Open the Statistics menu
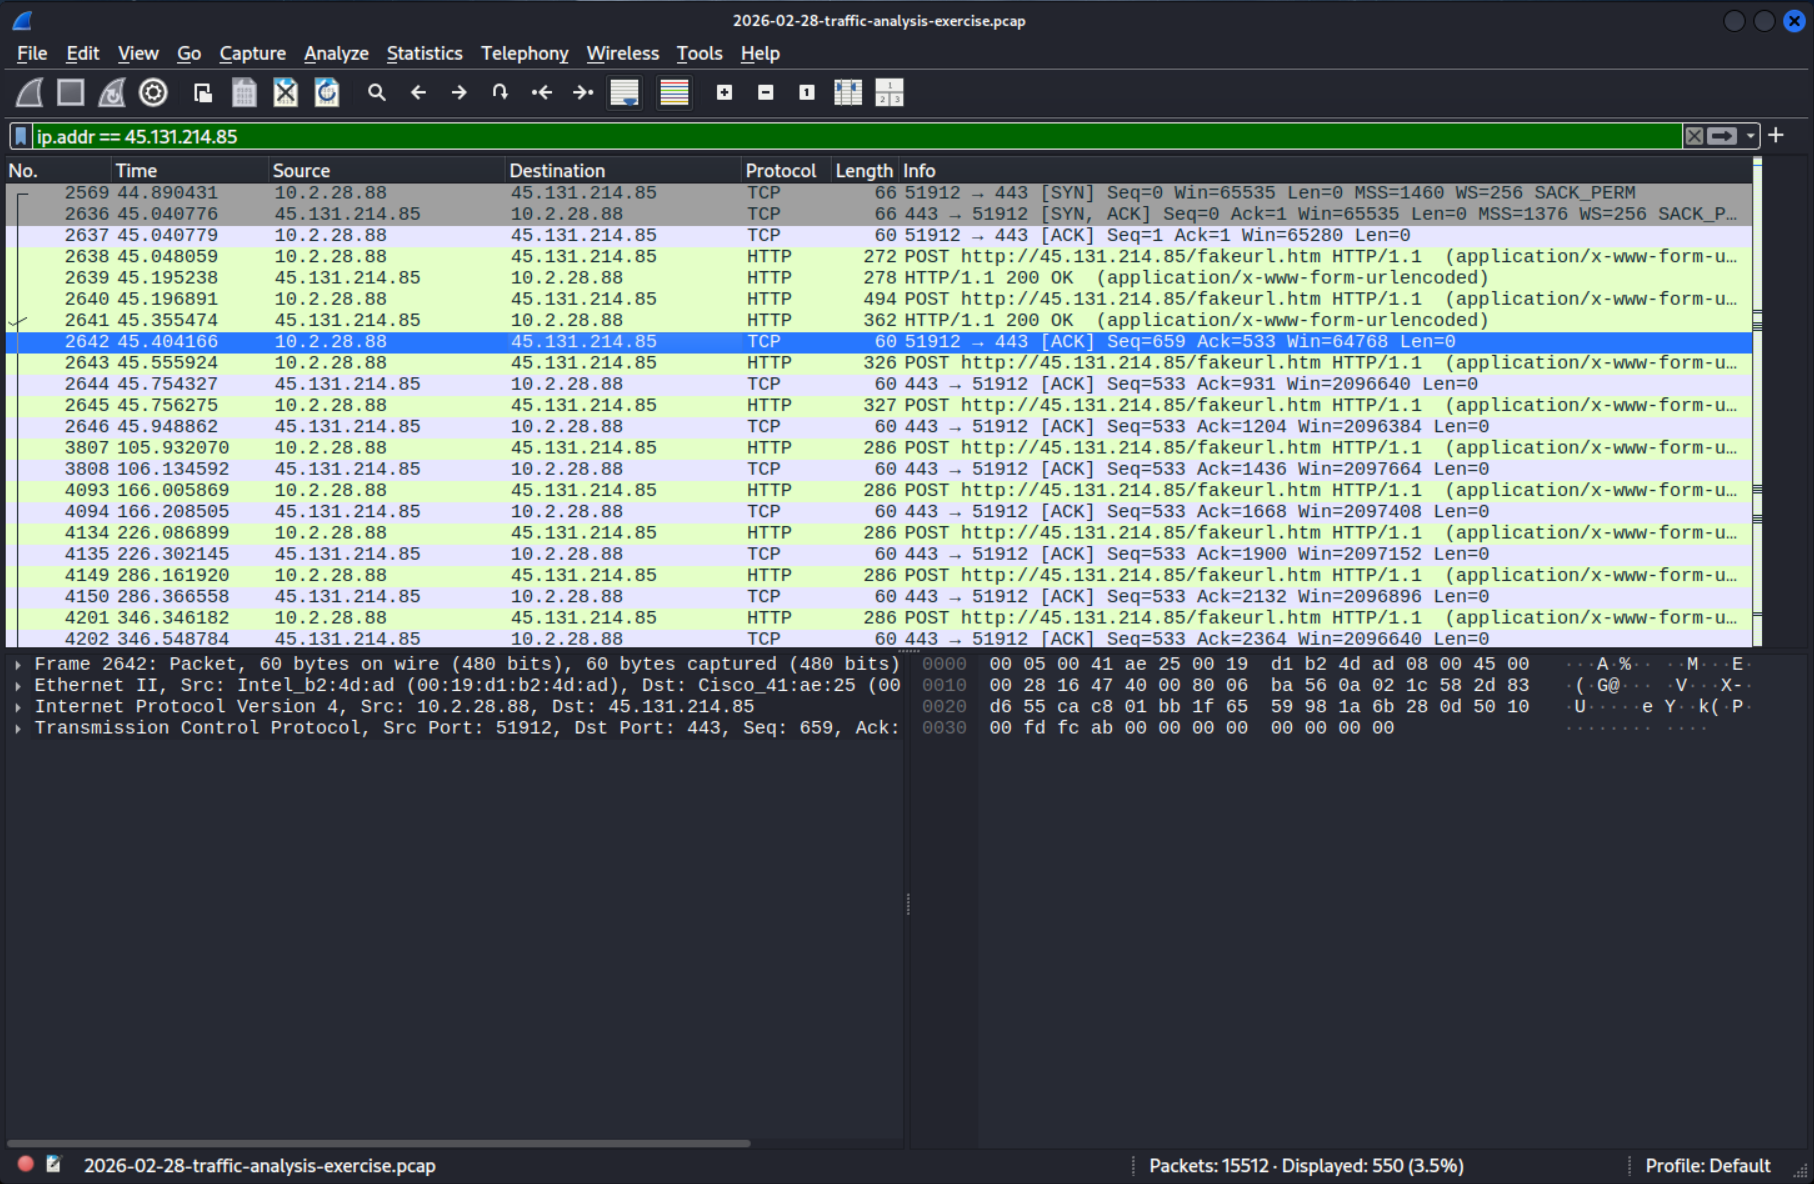The width and height of the screenshot is (1814, 1184). pyautogui.click(x=425, y=53)
